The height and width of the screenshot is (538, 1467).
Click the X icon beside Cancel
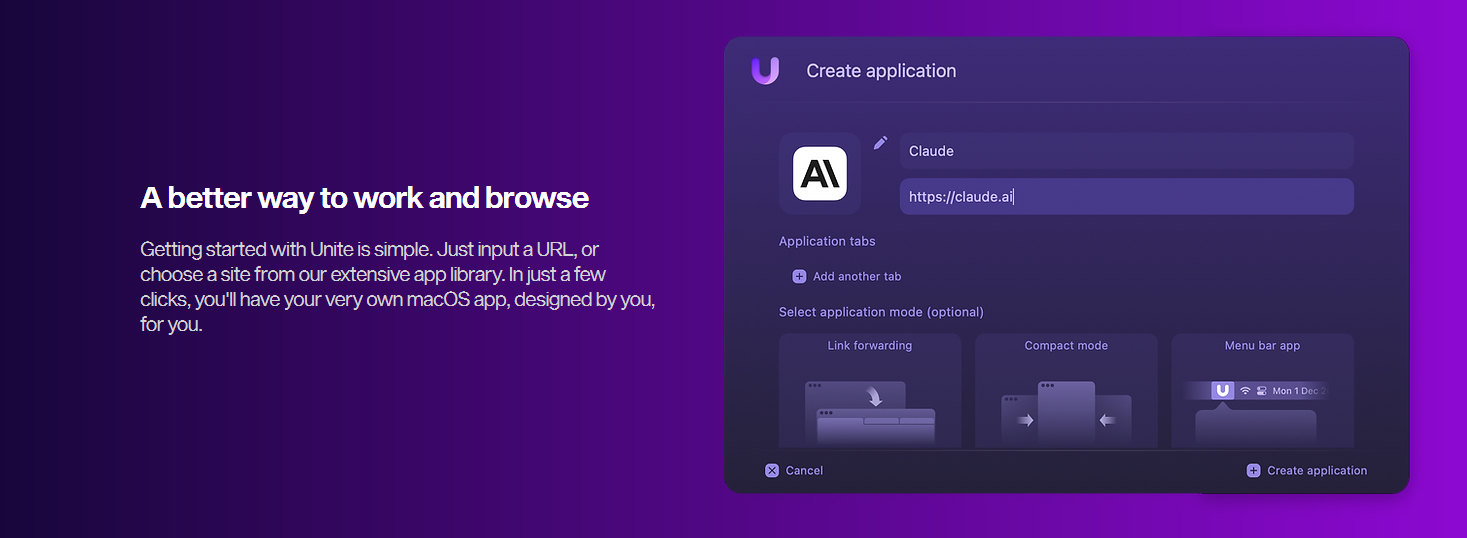point(772,470)
